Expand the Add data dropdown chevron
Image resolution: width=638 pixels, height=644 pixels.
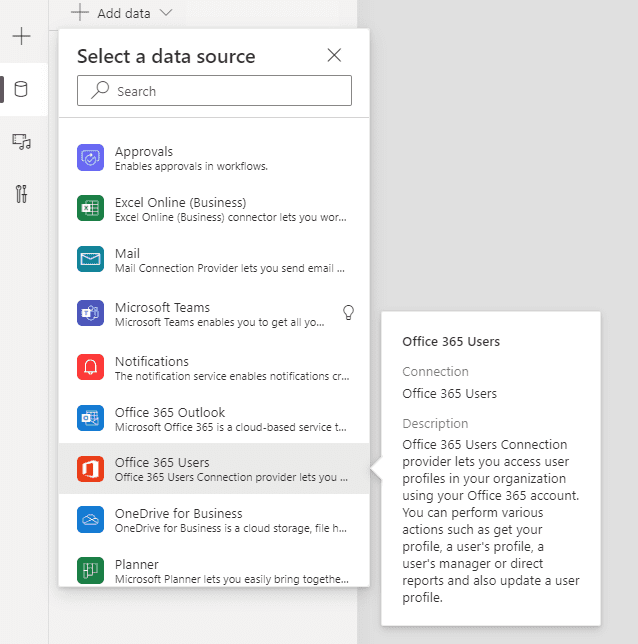[x=166, y=13]
